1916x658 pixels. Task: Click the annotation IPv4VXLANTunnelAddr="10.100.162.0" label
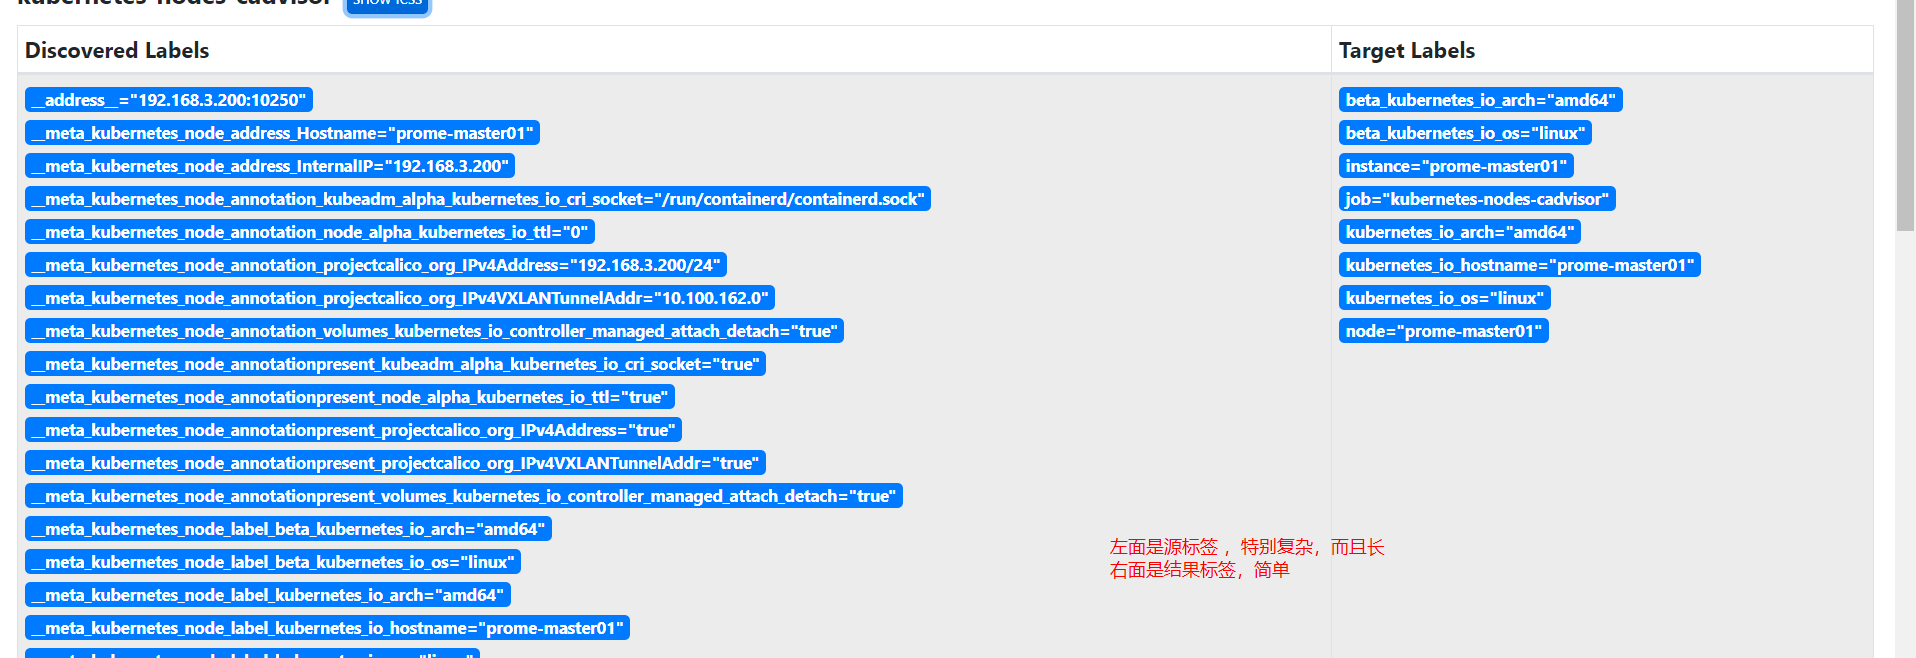(400, 298)
